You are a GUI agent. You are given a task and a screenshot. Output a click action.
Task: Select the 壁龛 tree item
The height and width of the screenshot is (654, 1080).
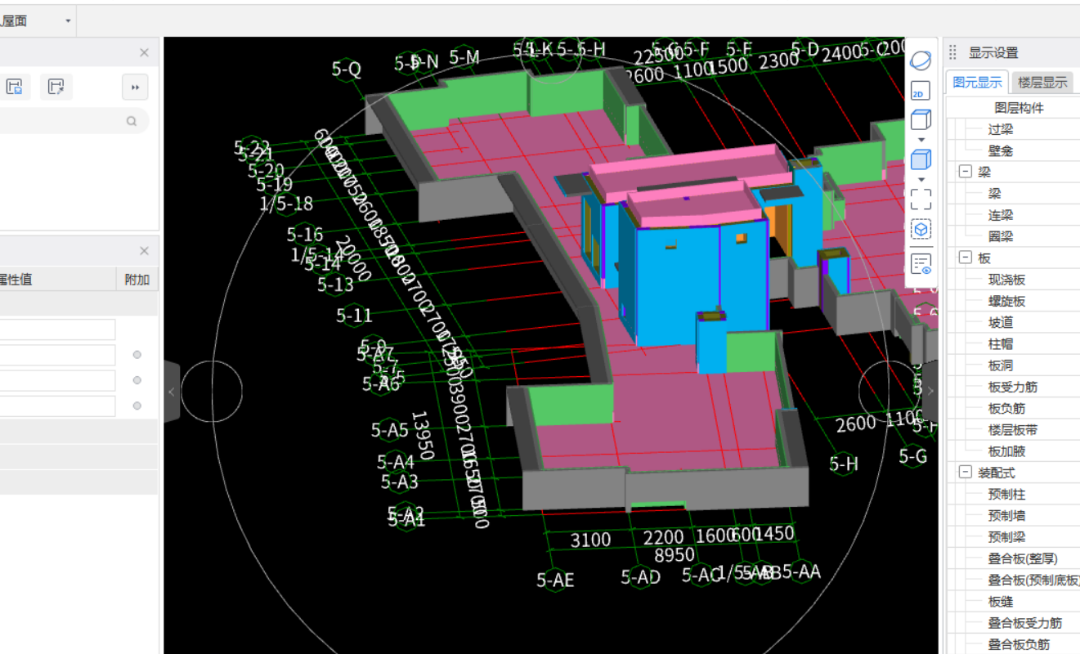(1000, 150)
